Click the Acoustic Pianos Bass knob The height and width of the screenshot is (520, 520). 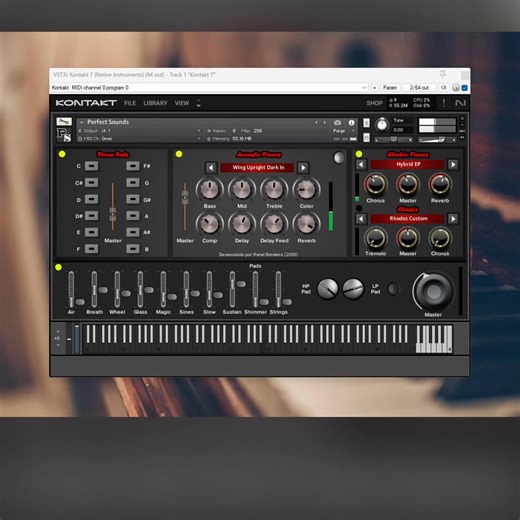click(209, 189)
